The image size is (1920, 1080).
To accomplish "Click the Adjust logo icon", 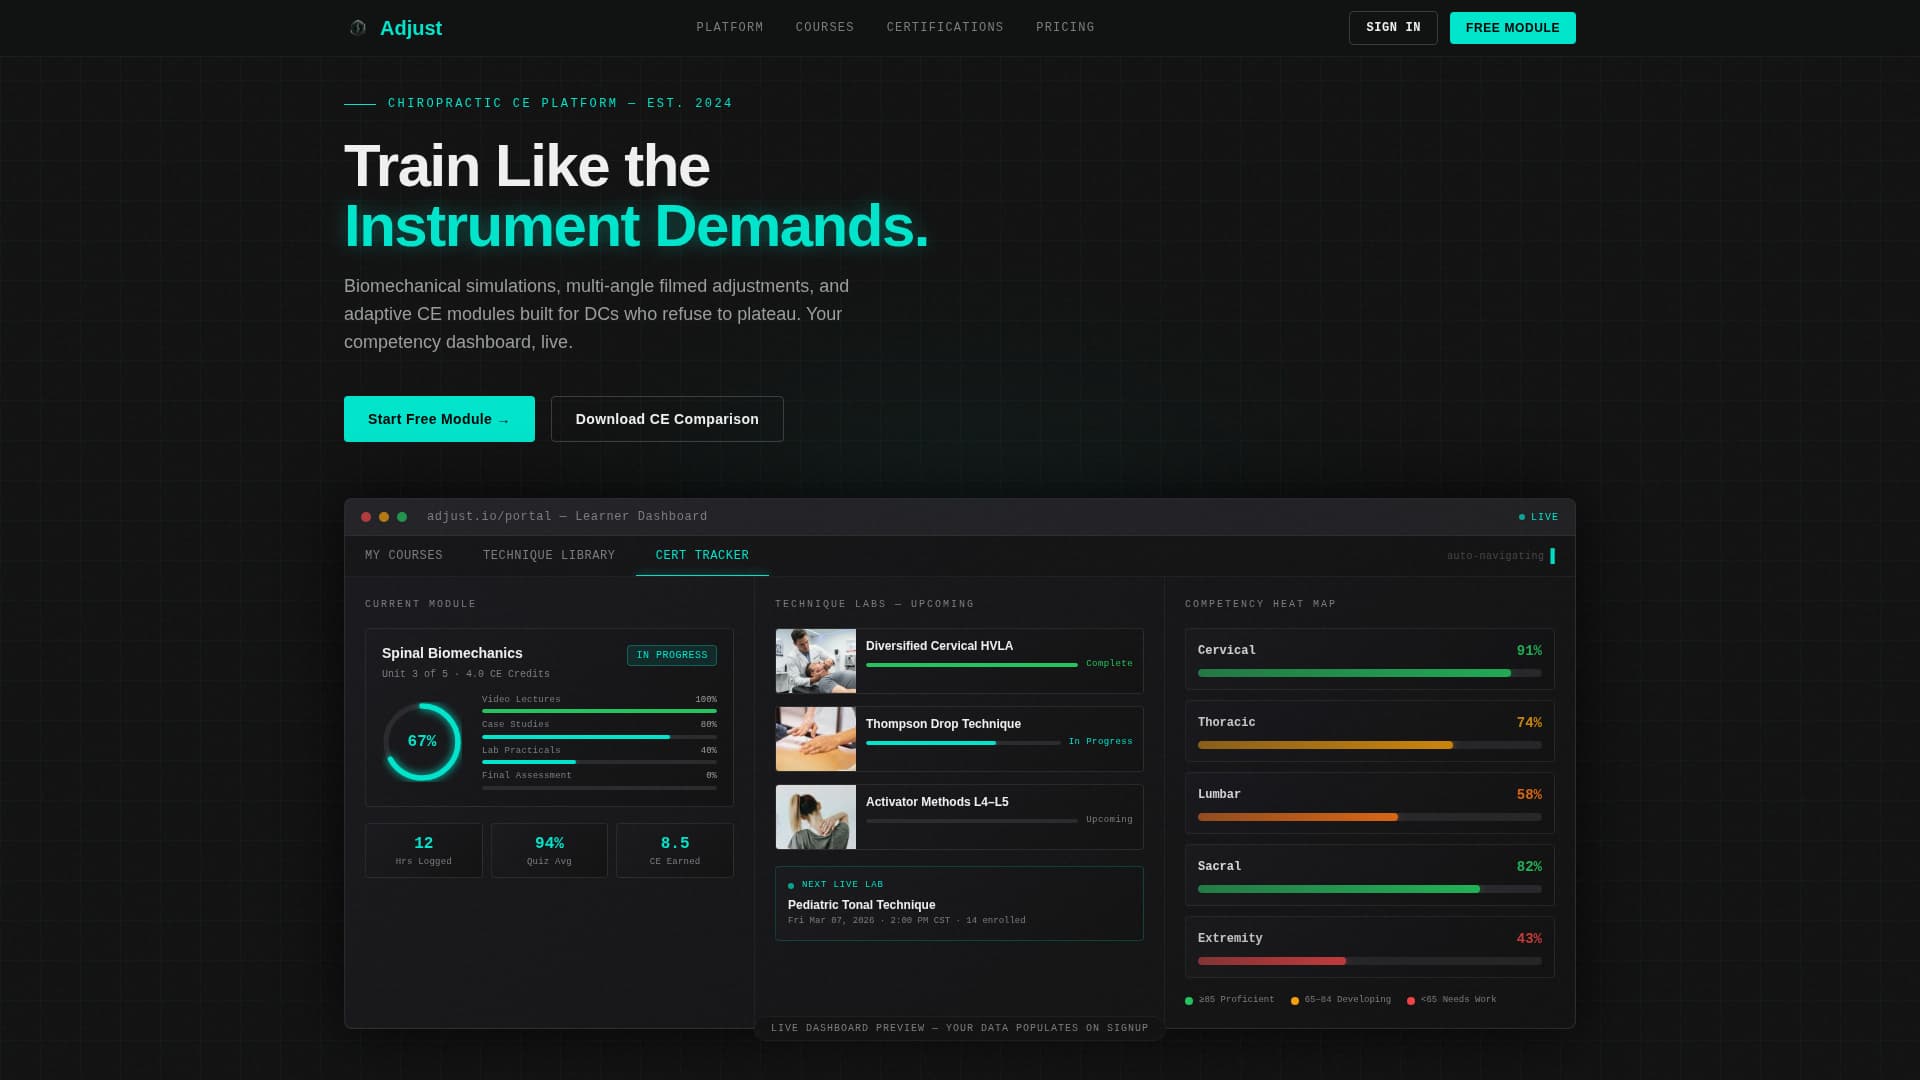I will tap(358, 28).
